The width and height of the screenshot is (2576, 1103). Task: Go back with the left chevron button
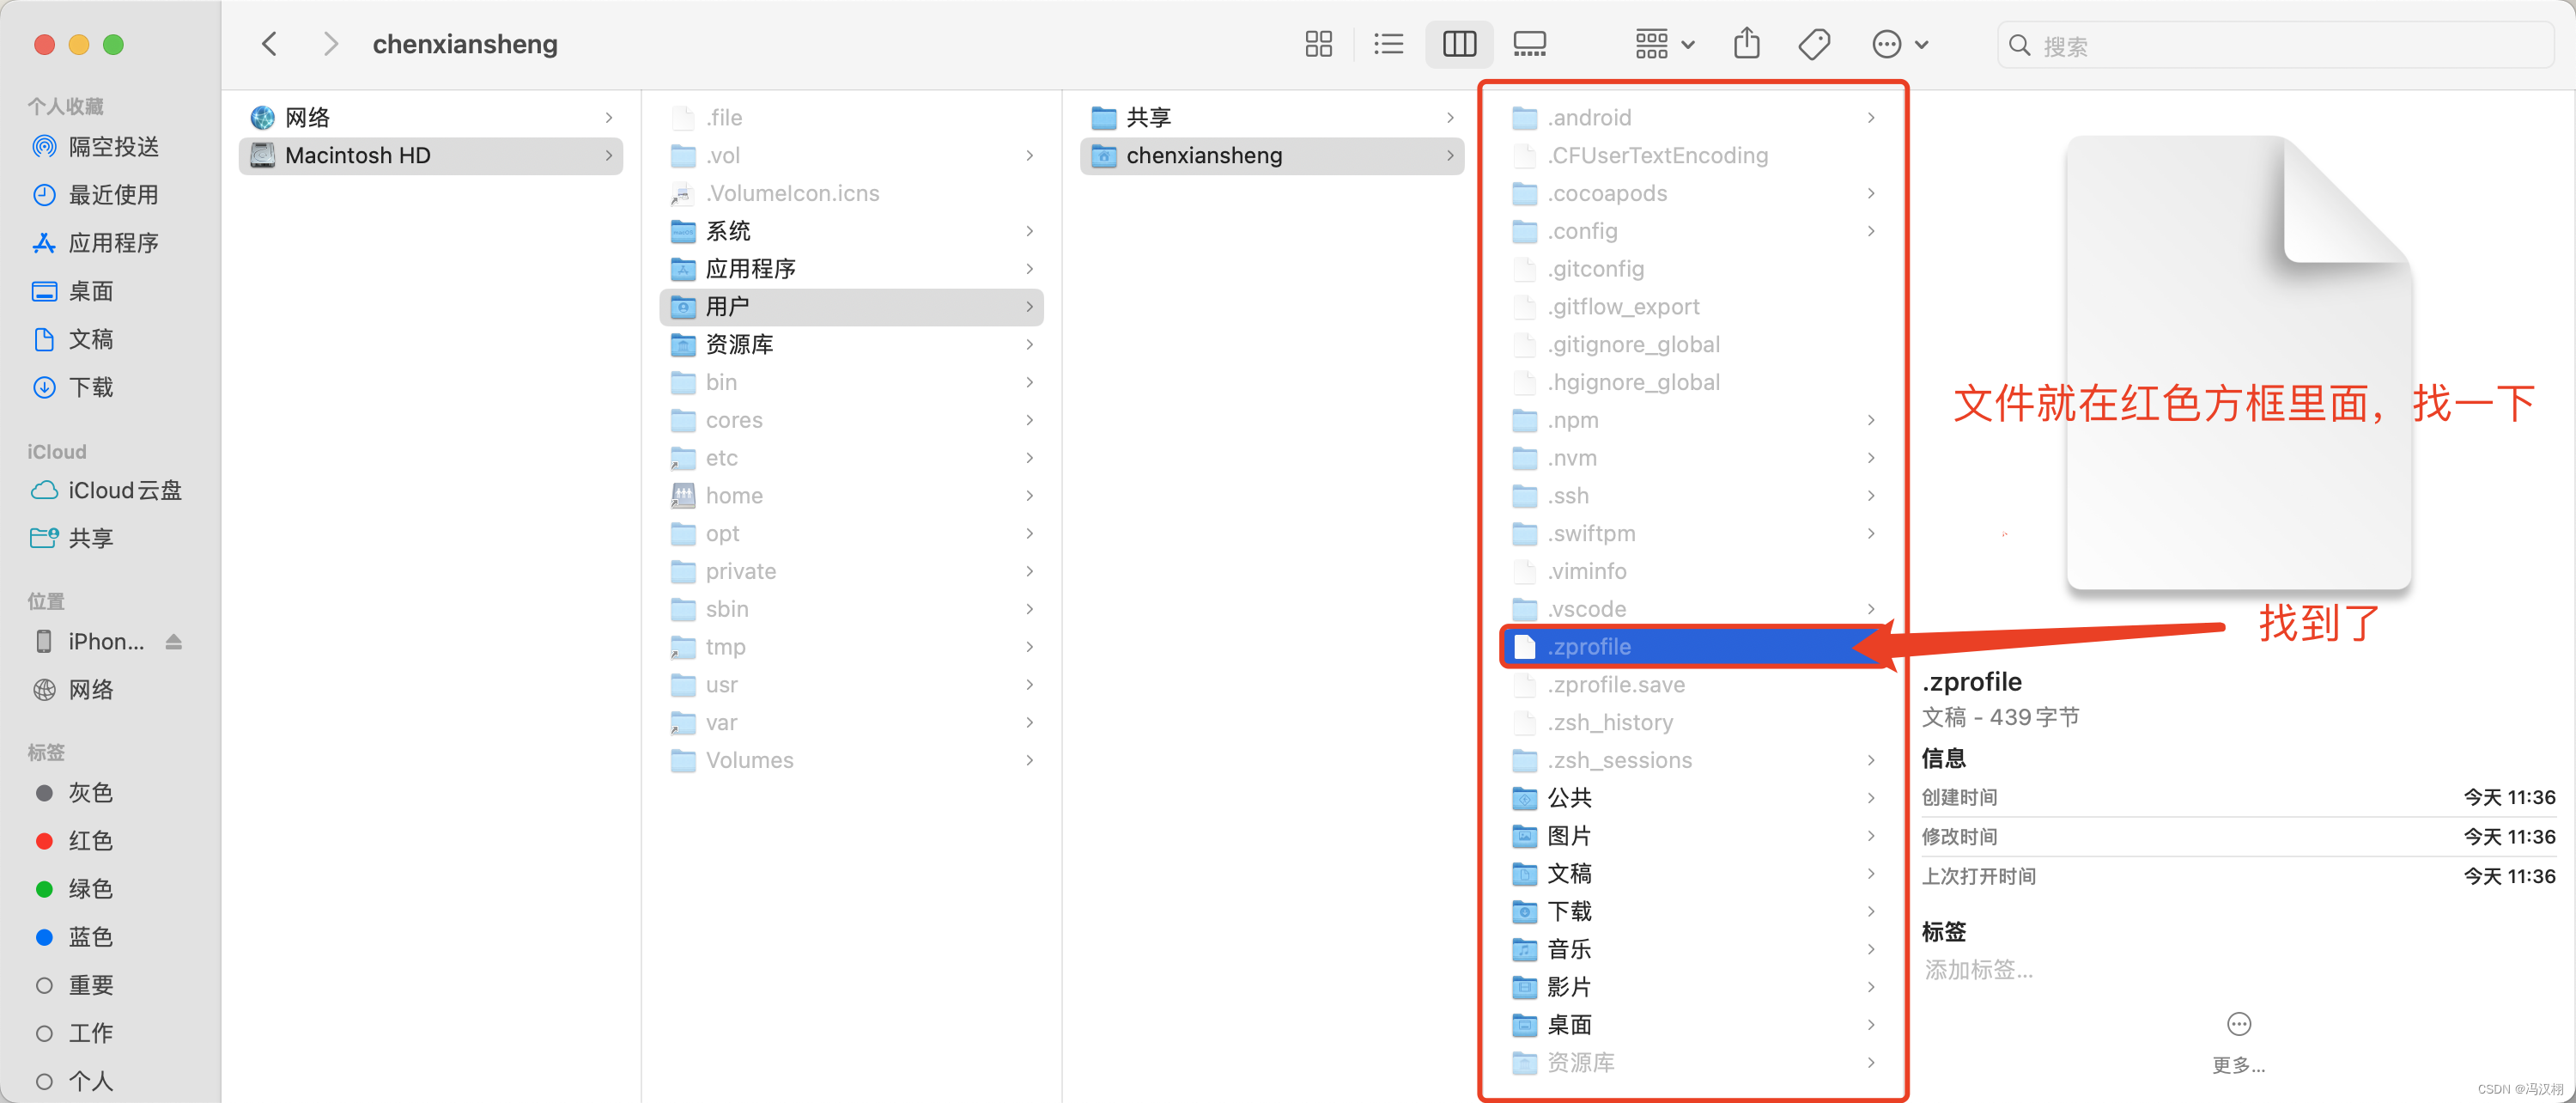269,44
